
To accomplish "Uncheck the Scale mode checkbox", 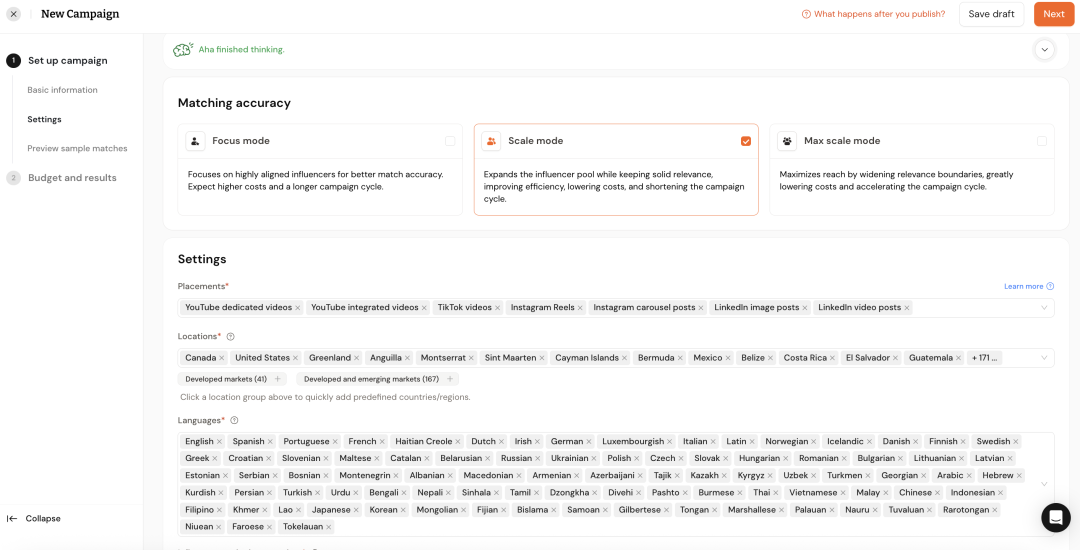I will click(x=746, y=141).
